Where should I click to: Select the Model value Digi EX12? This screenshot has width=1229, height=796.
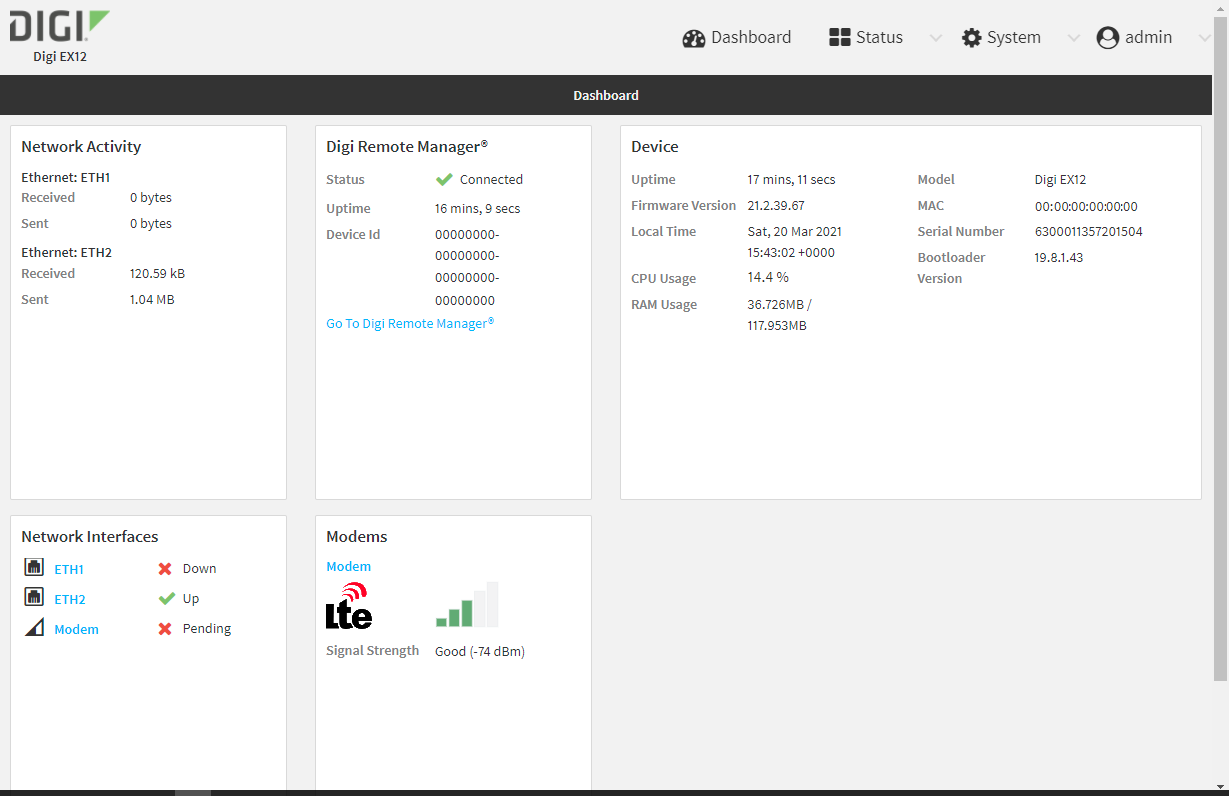click(1060, 179)
